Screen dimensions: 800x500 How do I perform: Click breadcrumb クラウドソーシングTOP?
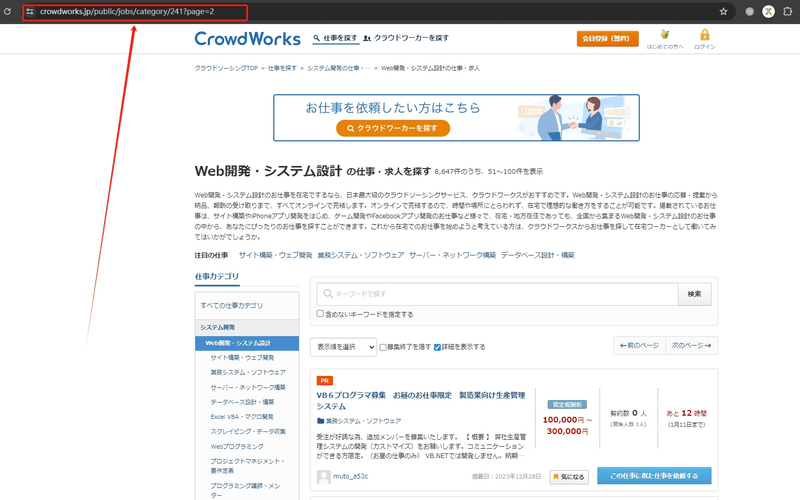pyautogui.click(x=226, y=68)
